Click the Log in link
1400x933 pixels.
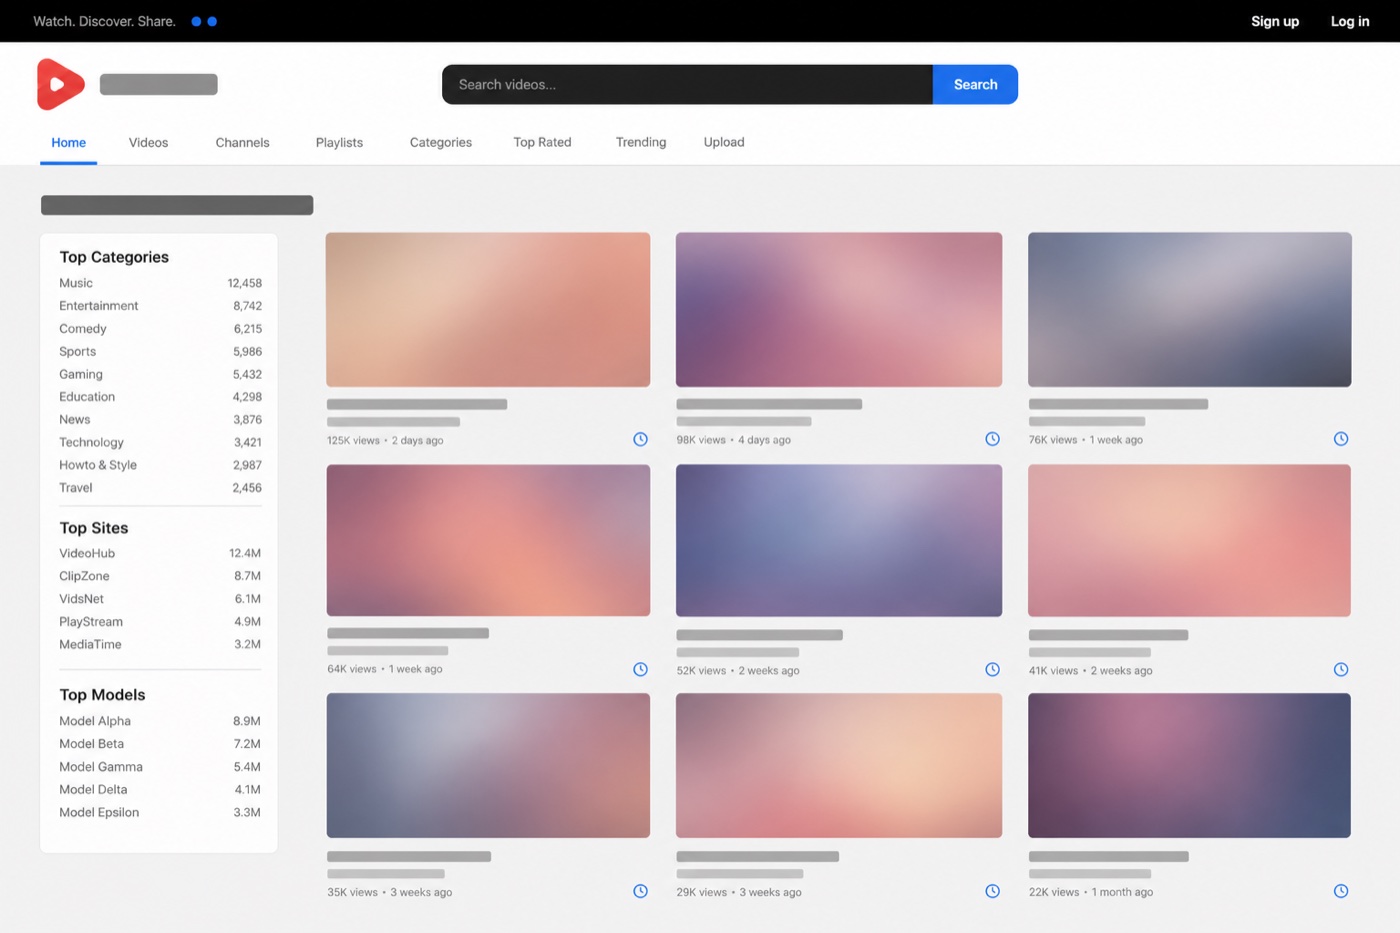1350,21
